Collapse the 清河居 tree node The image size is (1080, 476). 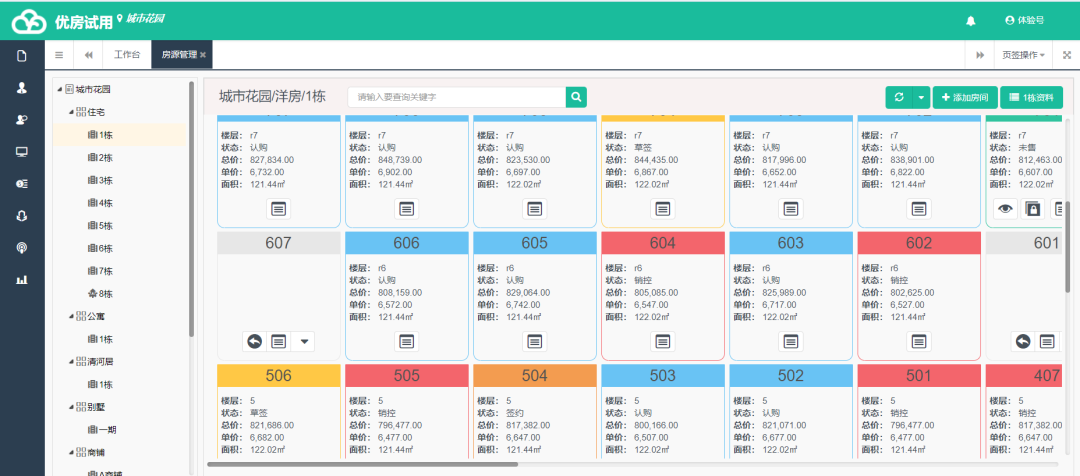71,362
